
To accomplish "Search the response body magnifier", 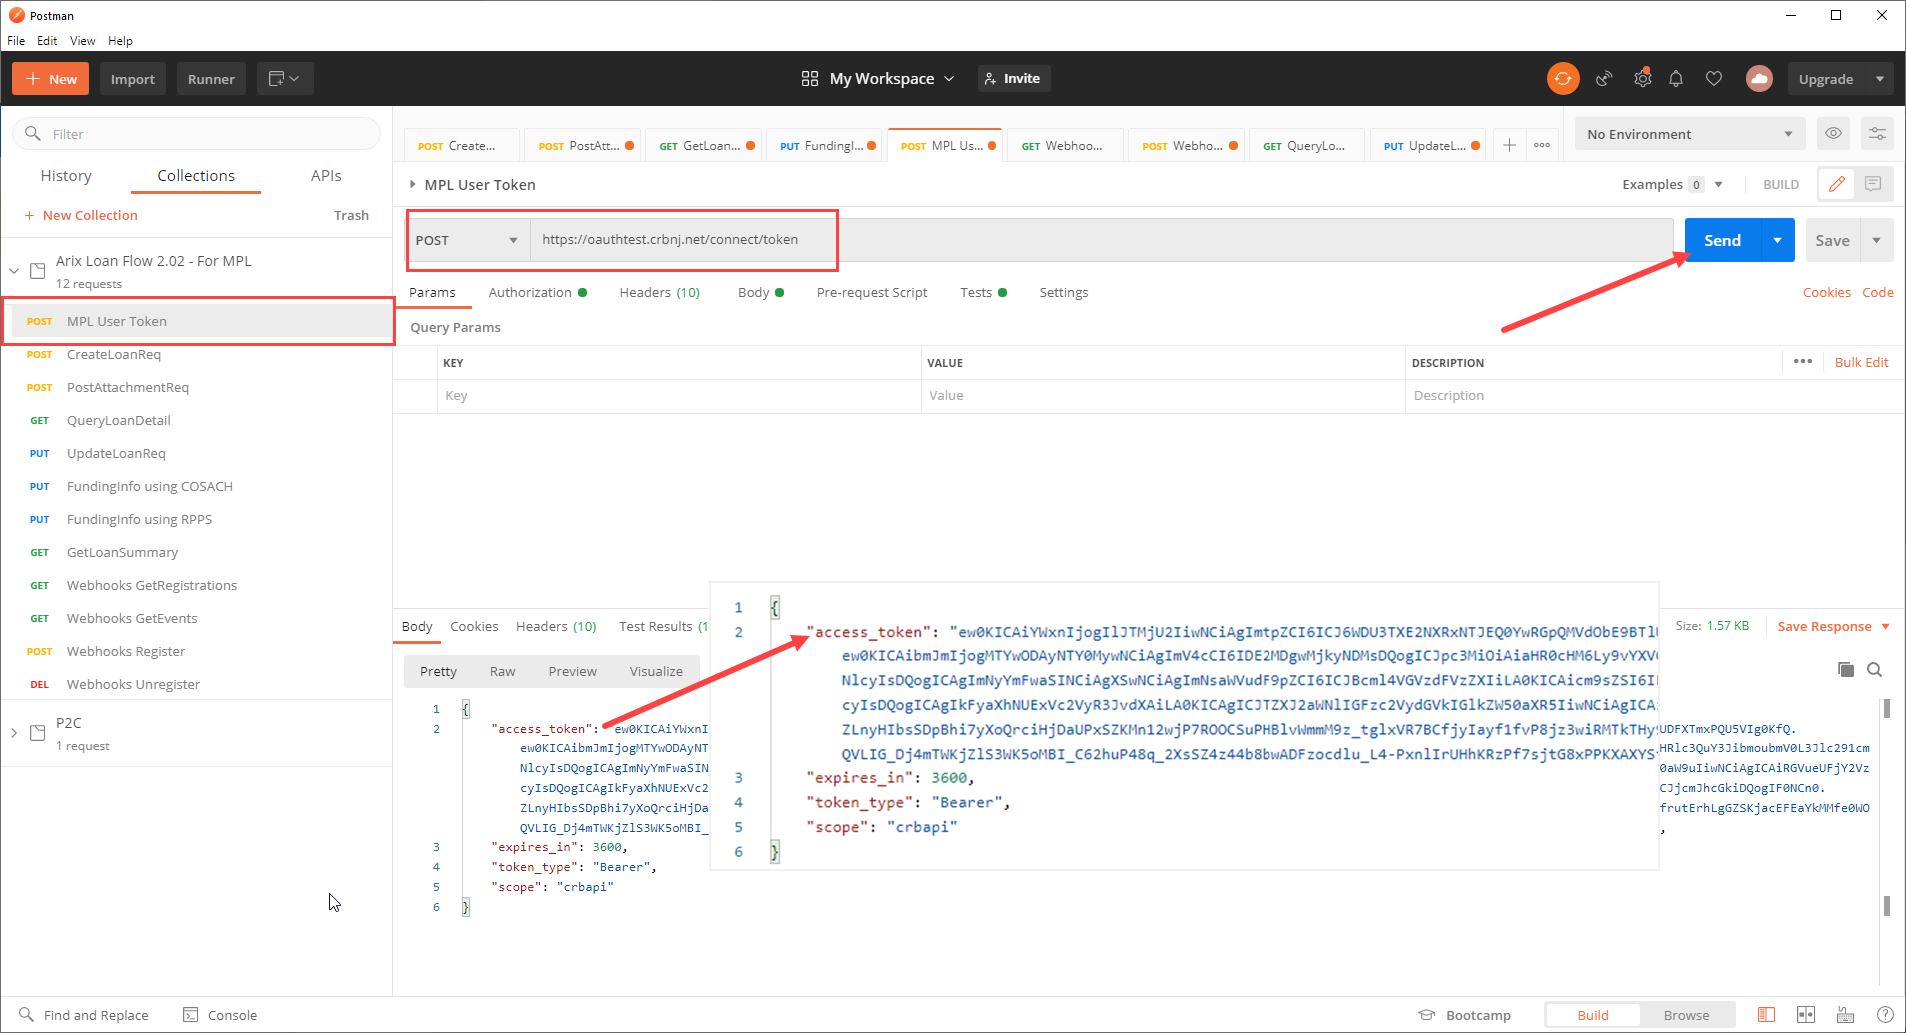I will point(1875,669).
